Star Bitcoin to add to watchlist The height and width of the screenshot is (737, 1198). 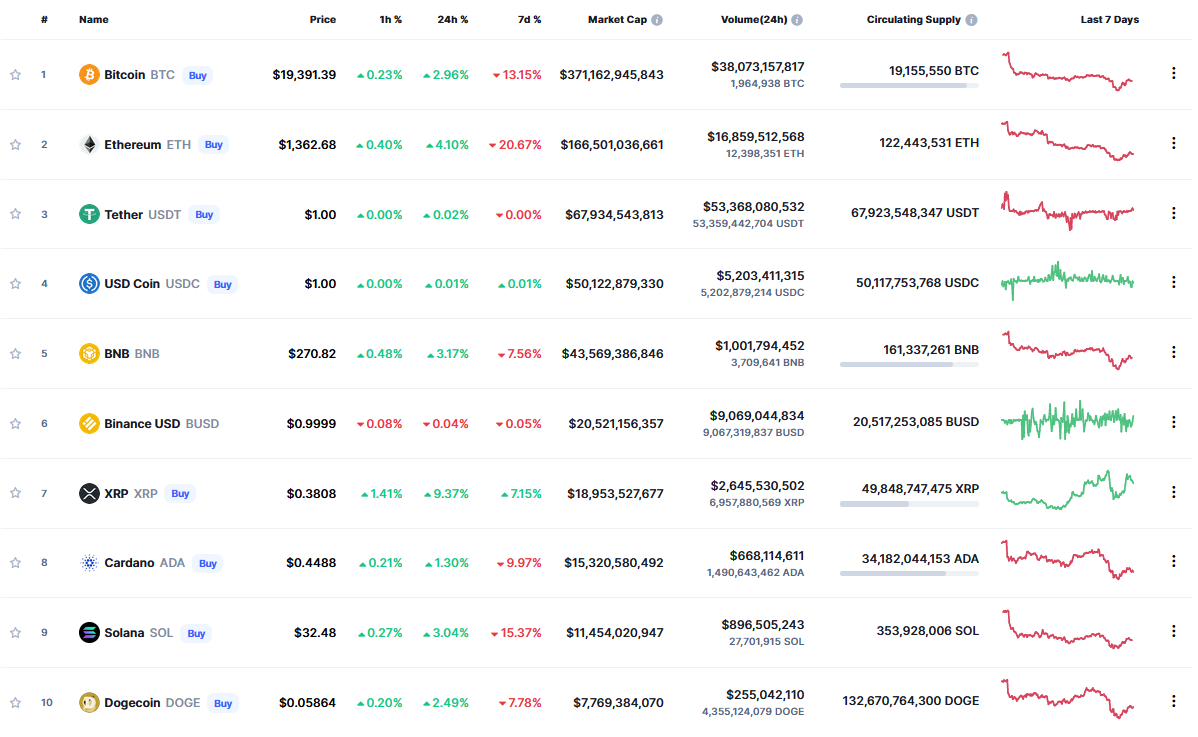[x=15, y=75]
